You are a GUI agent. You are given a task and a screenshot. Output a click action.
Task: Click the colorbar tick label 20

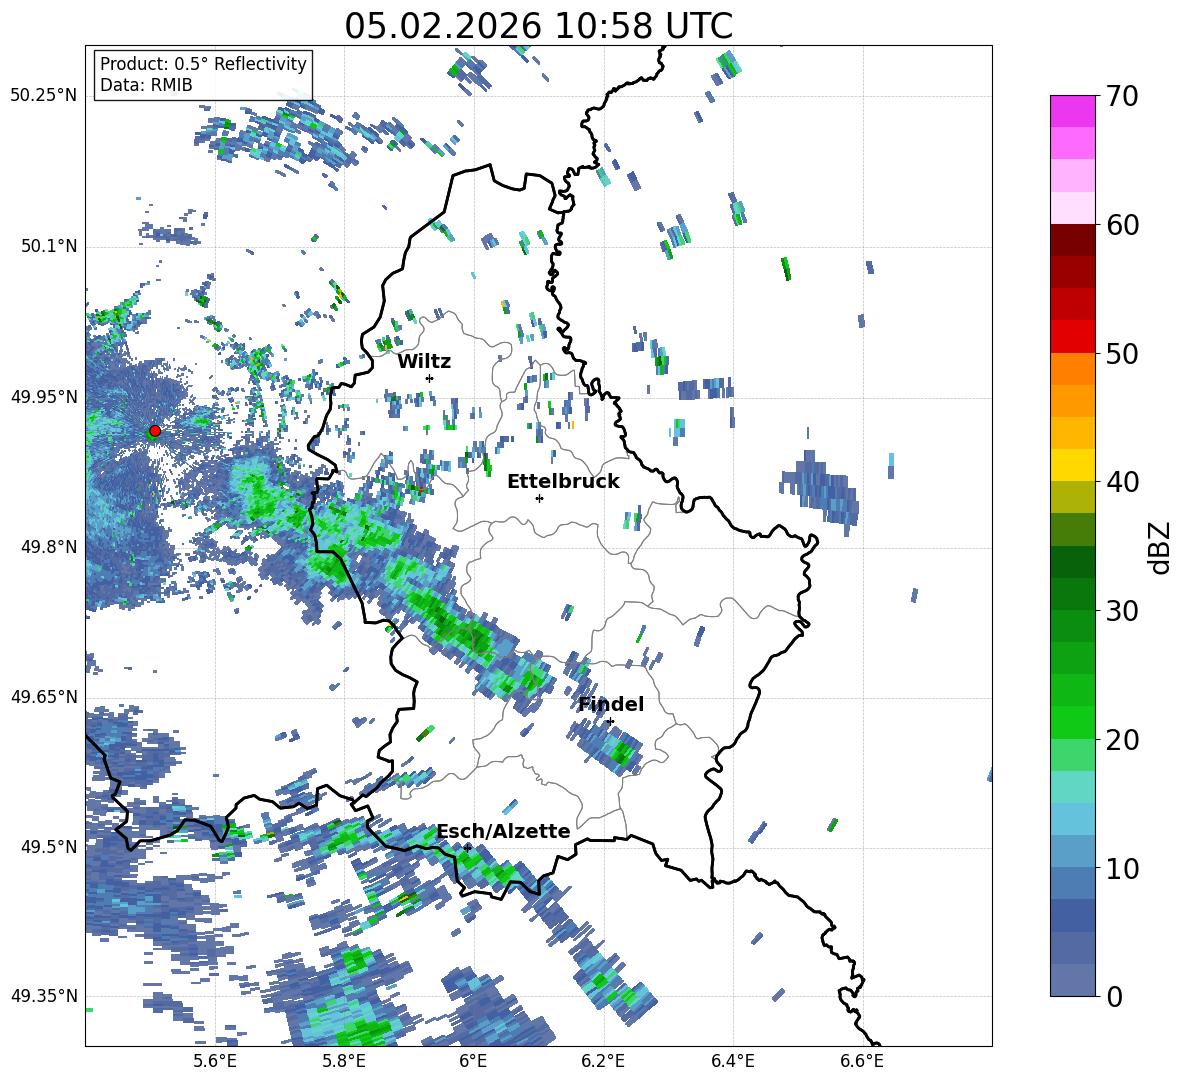click(1122, 739)
